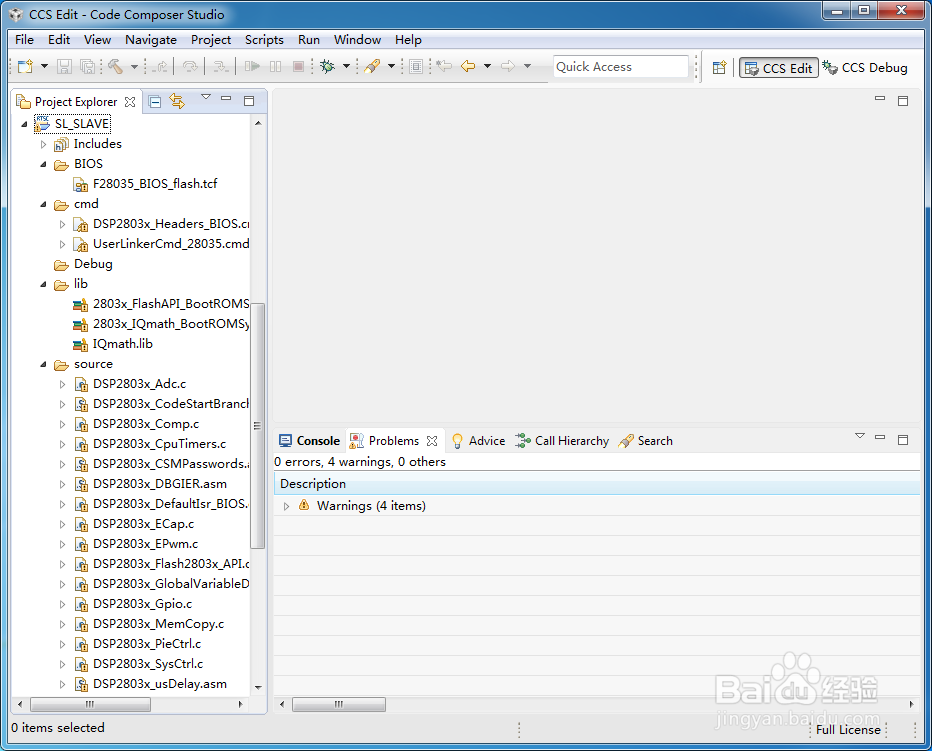This screenshot has width=932, height=751.
Task: Click the Quick Access search field
Action: 620,67
